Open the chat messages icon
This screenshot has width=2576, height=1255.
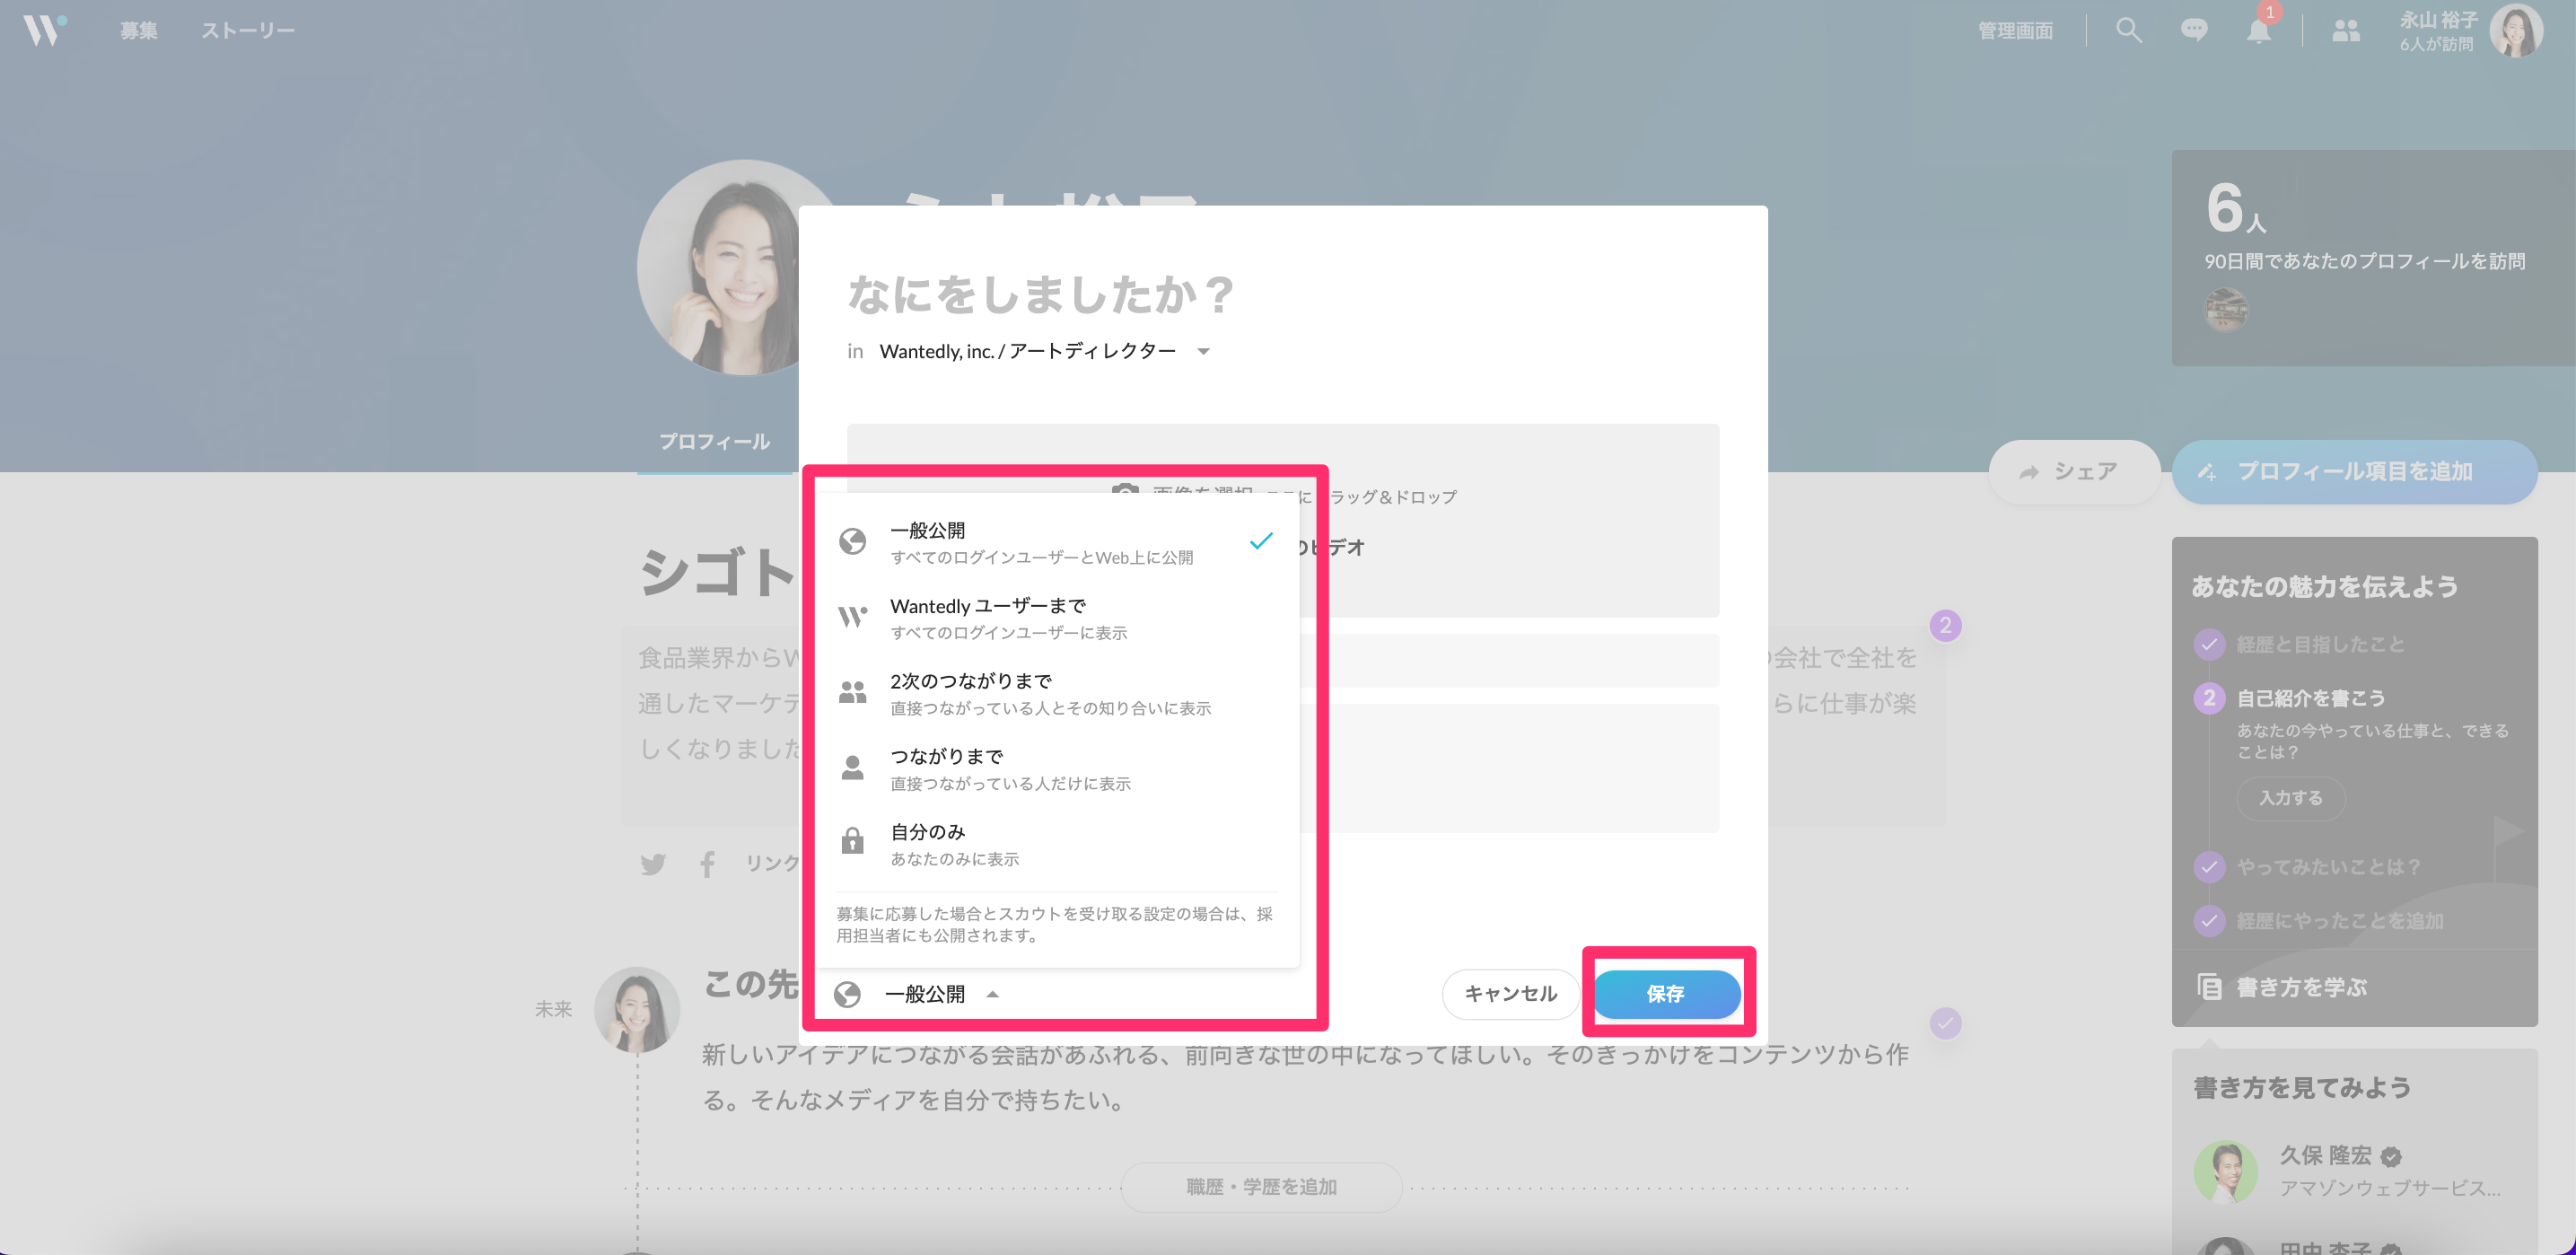tap(2193, 30)
